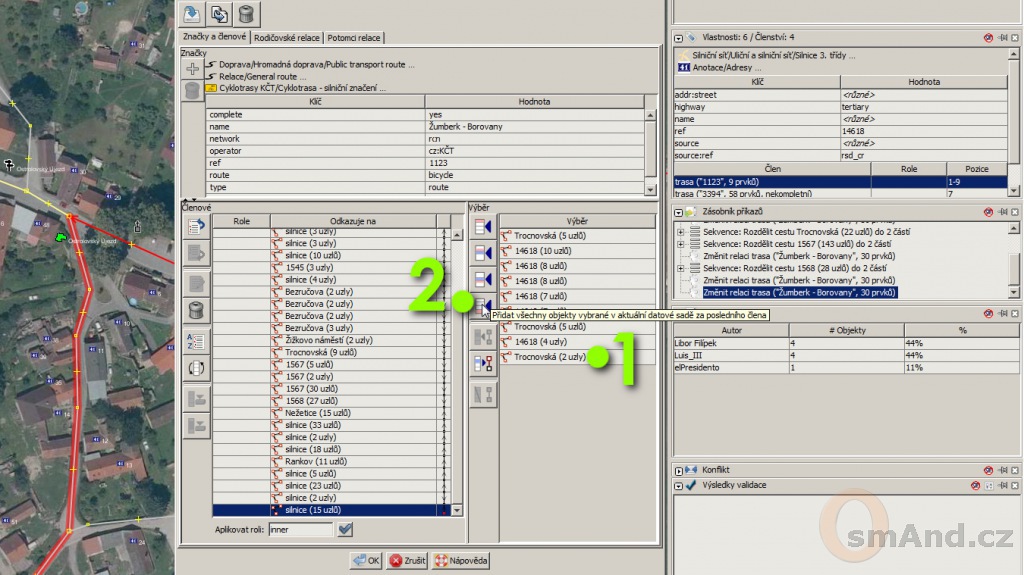The image size is (1024, 575).
Task: Undock the Konflikt panel
Action: click(1002, 470)
